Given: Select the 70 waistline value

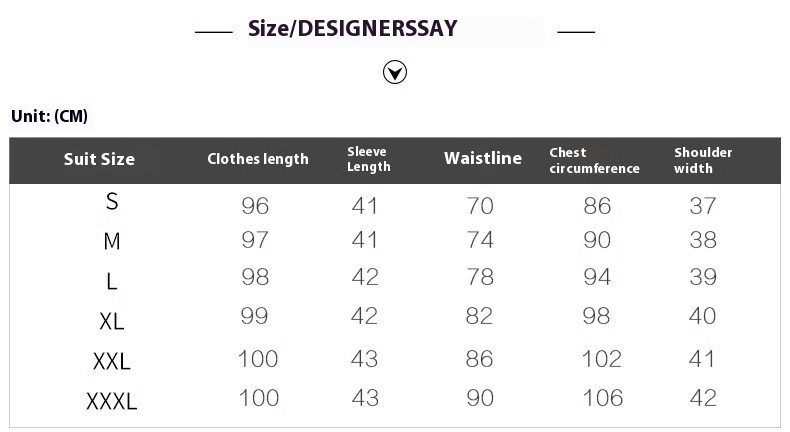Looking at the screenshot, I should pos(480,206).
